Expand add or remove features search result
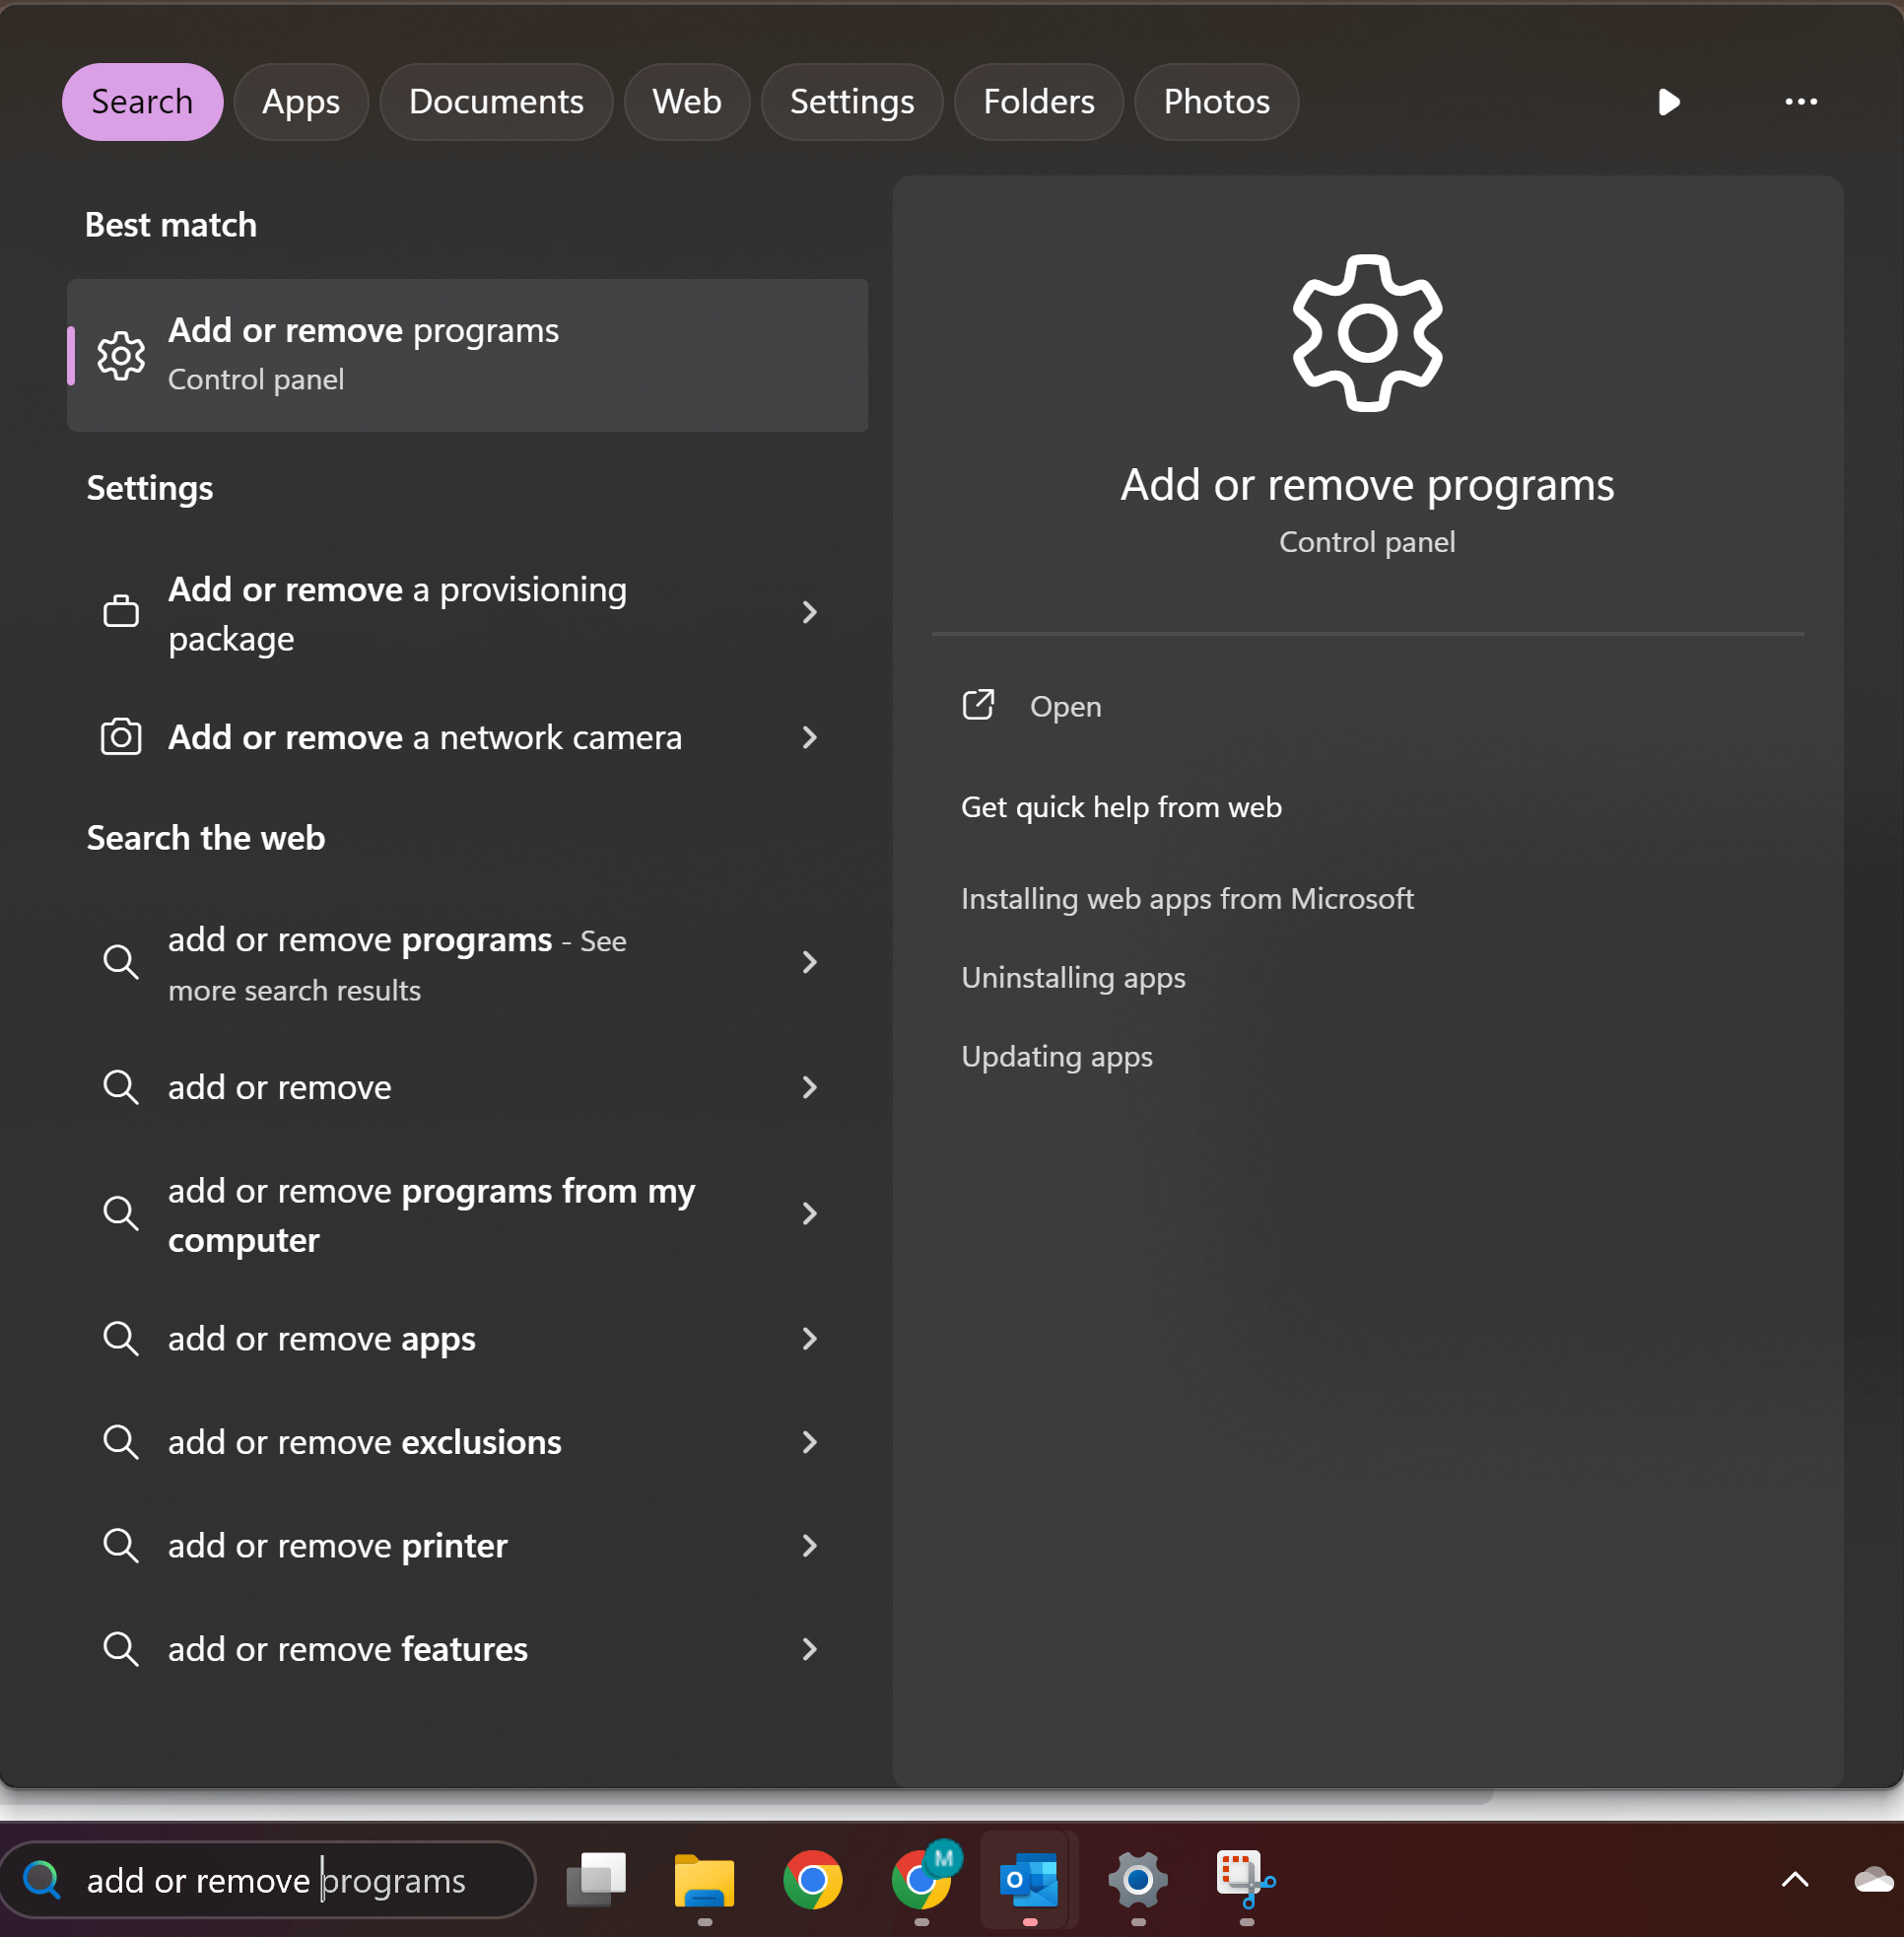 [809, 1647]
